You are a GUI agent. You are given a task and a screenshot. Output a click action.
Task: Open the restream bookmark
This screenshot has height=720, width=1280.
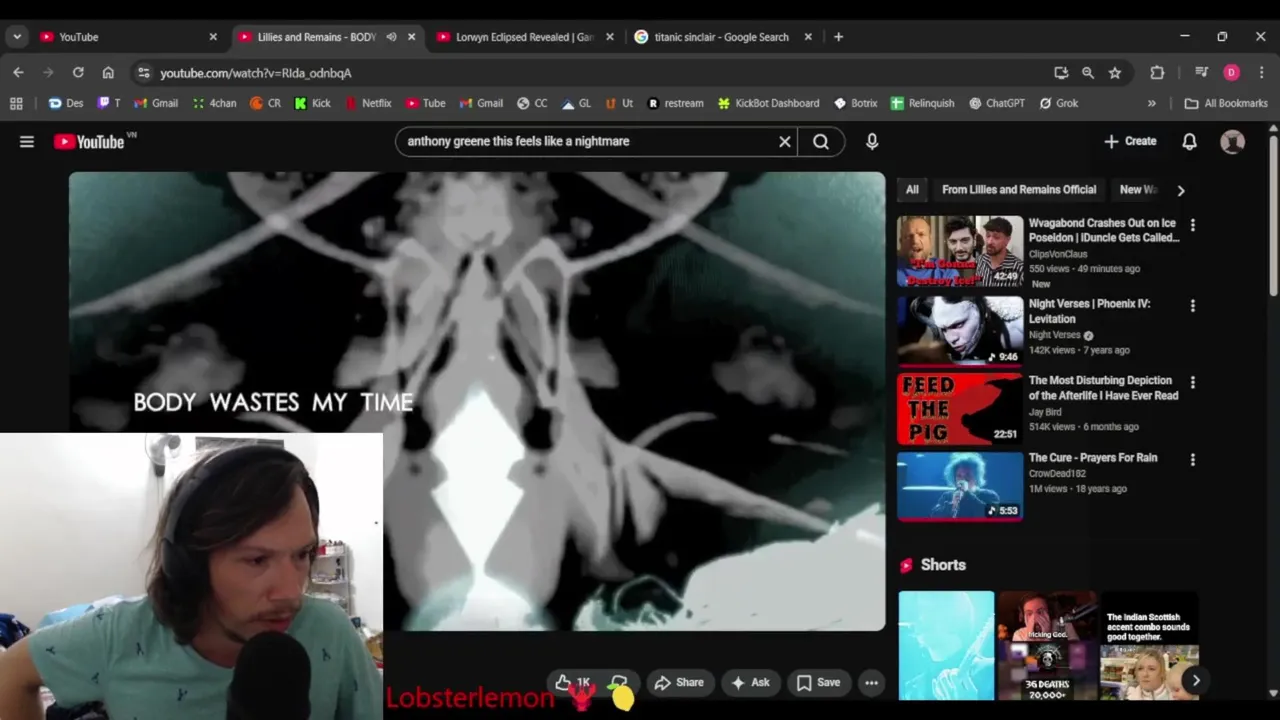pos(675,103)
